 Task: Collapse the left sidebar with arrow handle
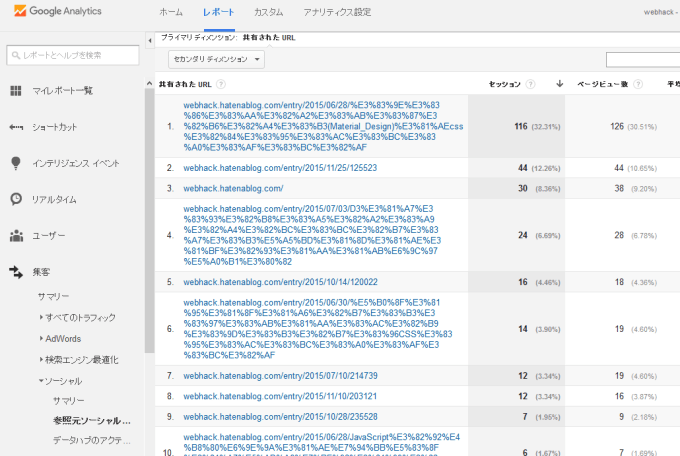tap(150, 39)
